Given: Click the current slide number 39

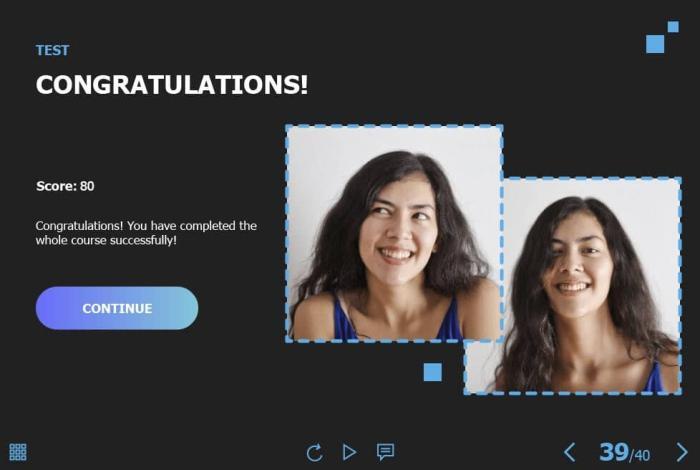Looking at the screenshot, I should [x=614, y=452].
